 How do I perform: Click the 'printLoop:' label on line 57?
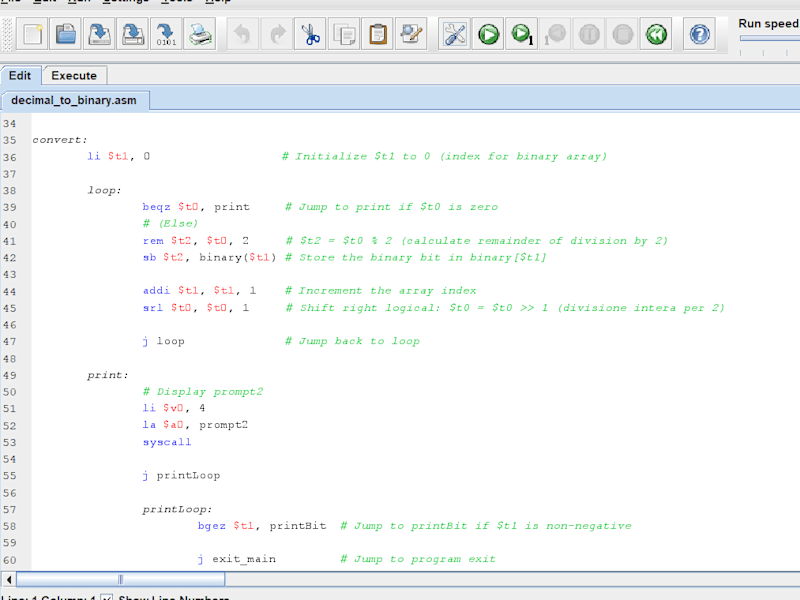[177, 509]
